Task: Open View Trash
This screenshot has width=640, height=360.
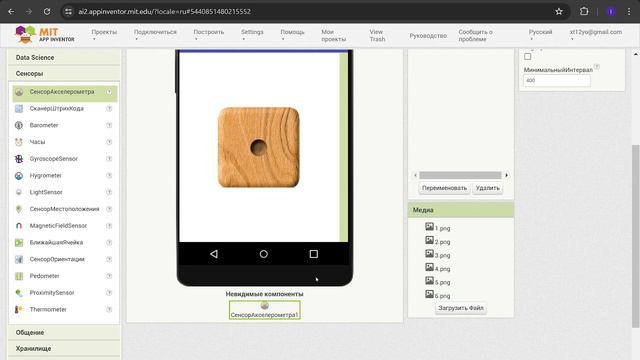Action: point(377,36)
